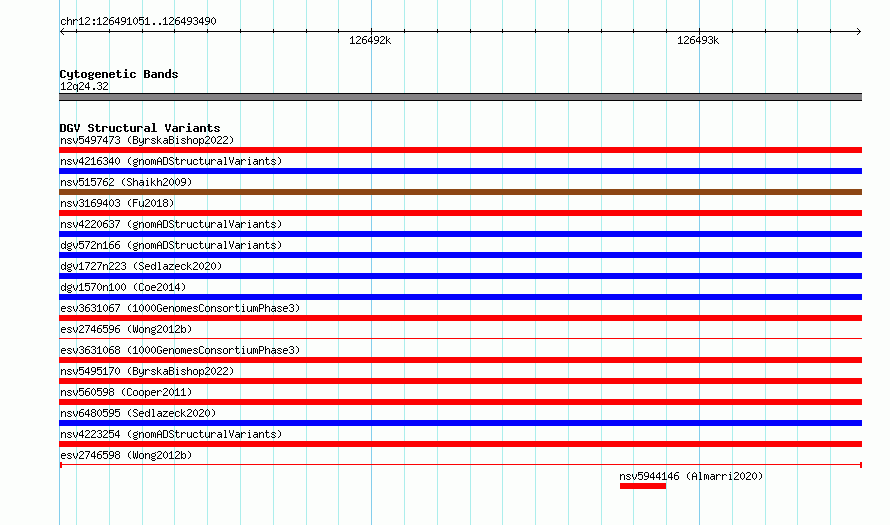
Task: Click the blue bar under dgv1570n100
Action: (460, 297)
